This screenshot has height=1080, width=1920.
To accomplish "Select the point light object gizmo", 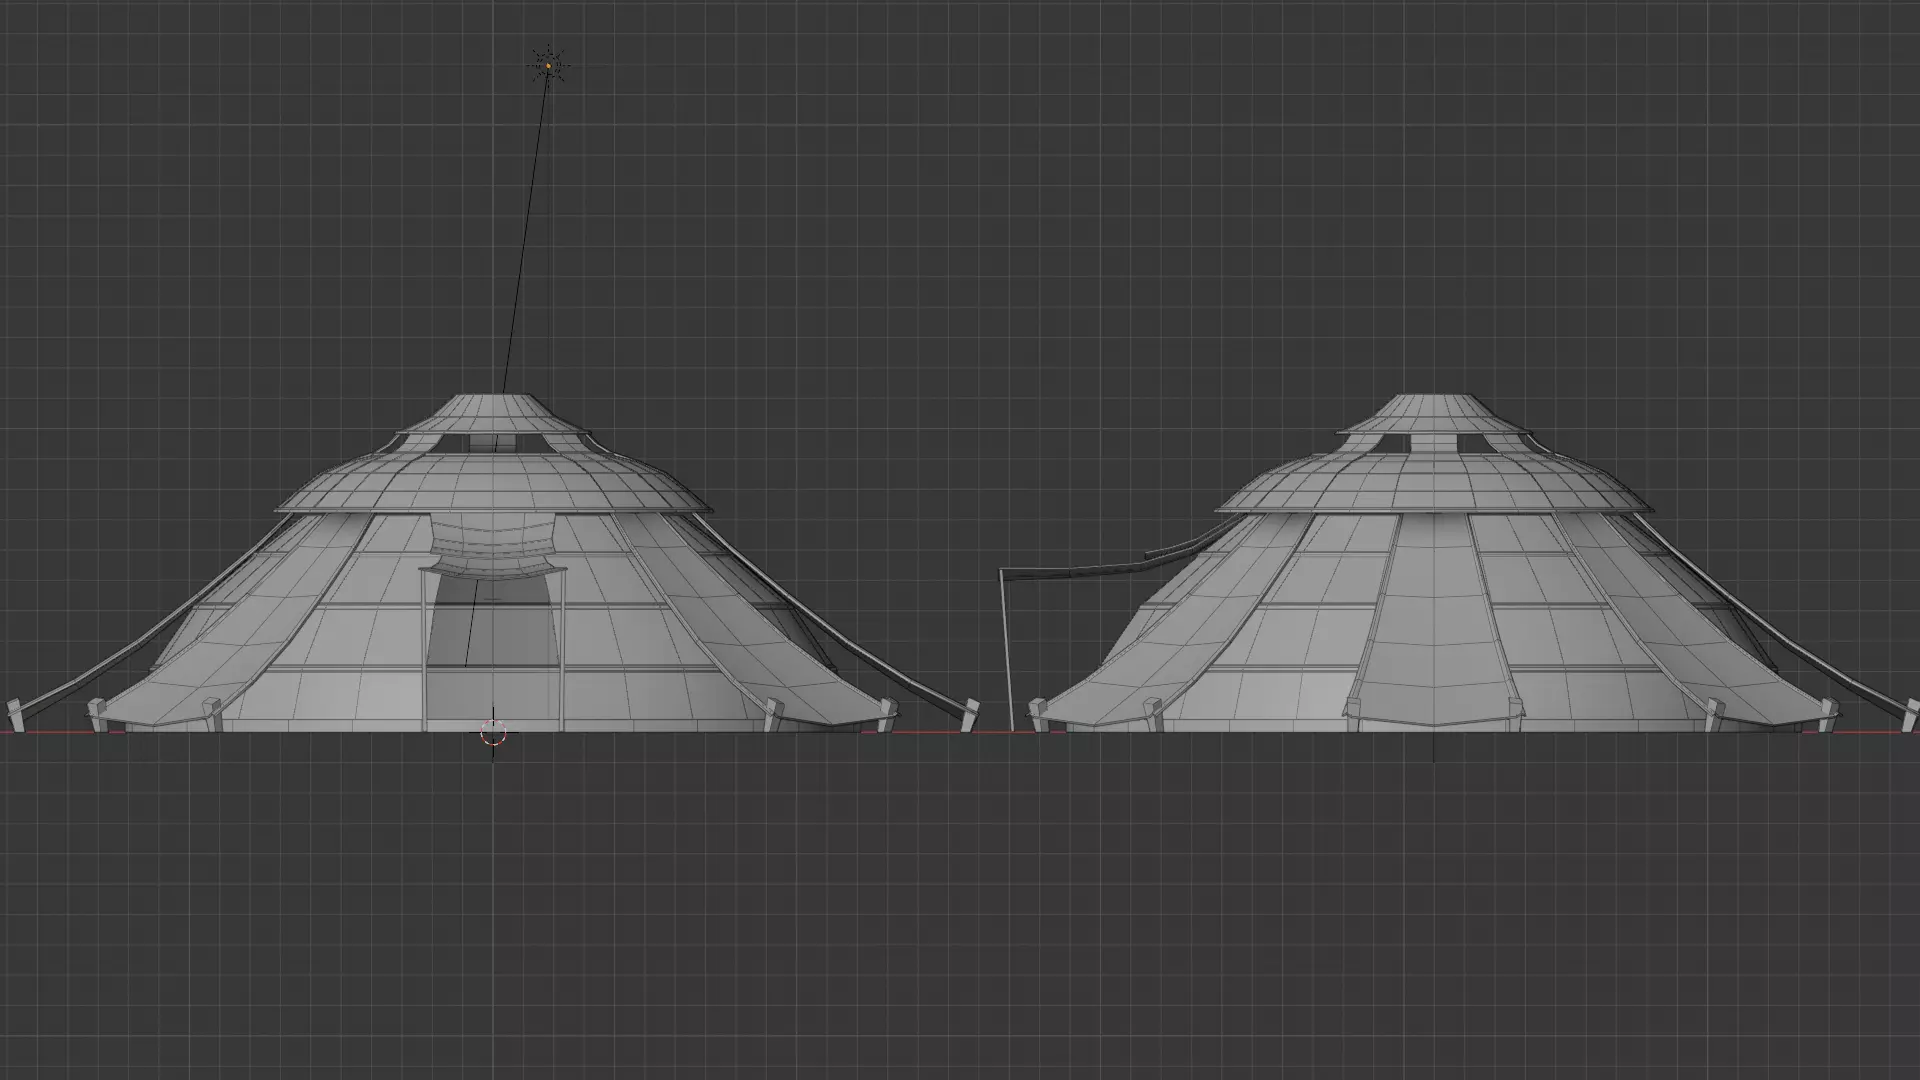I will click(x=548, y=66).
